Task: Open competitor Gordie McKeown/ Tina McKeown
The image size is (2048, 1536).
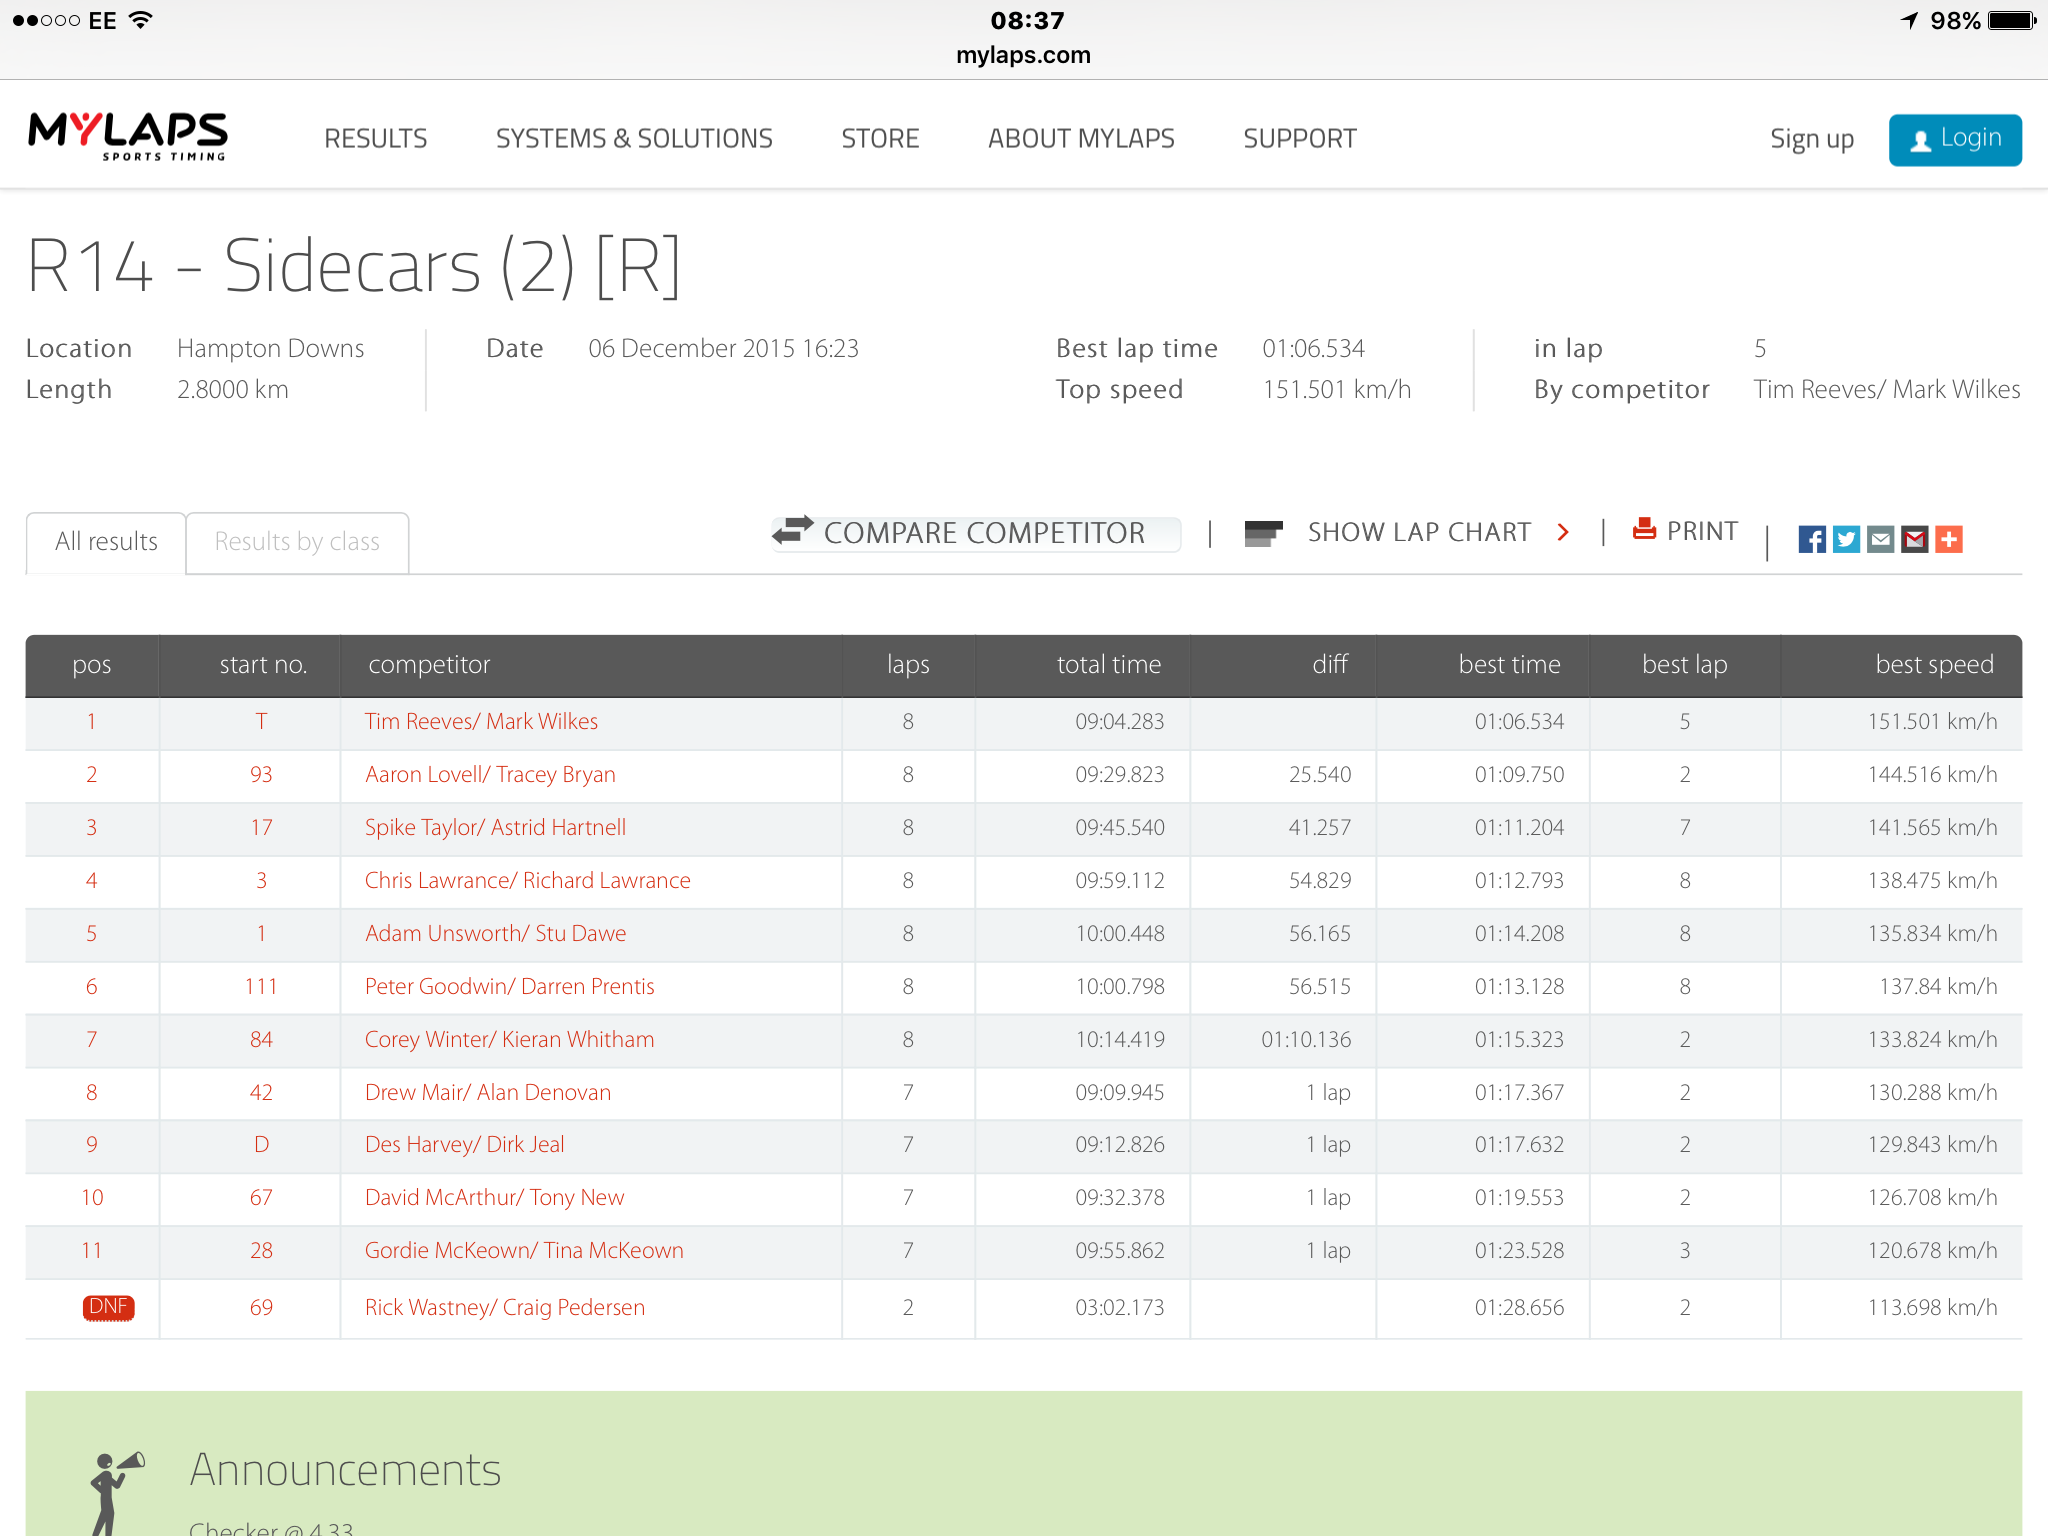Action: click(x=524, y=1250)
